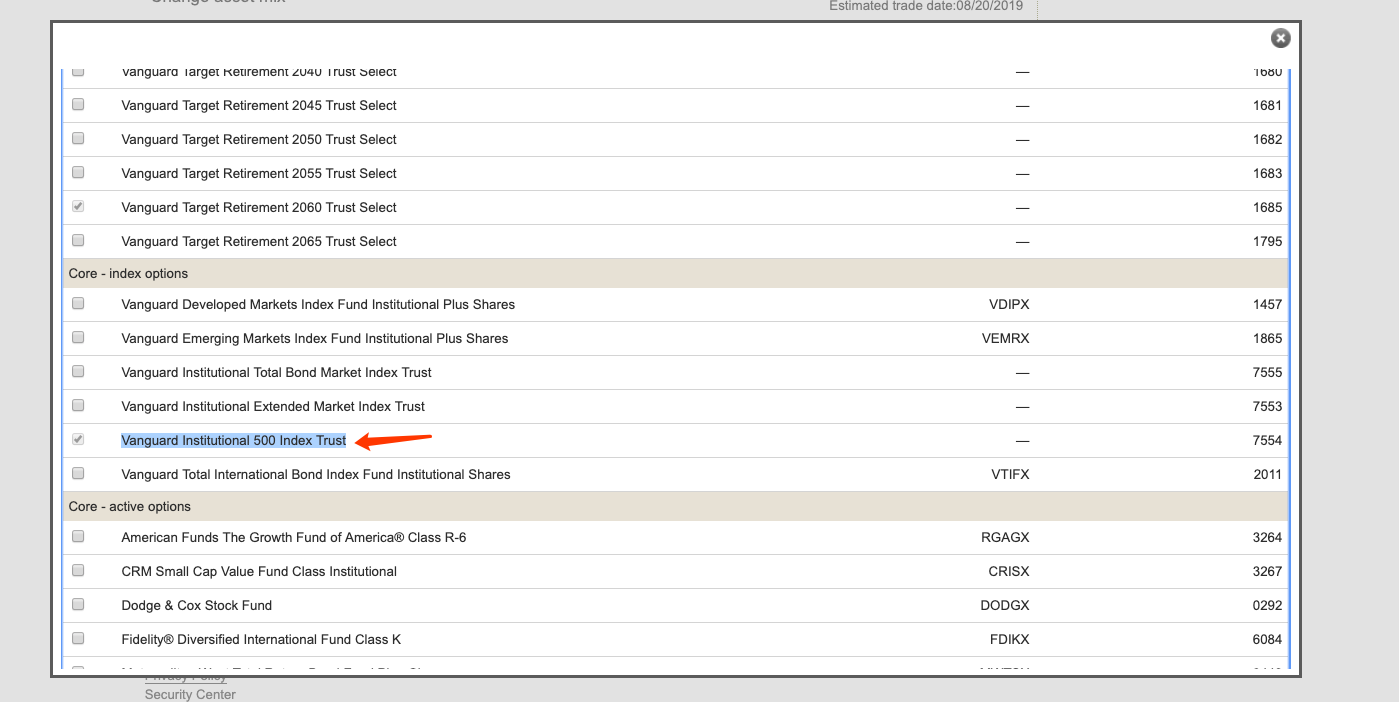The height and width of the screenshot is (702, 1399).
Task: Check Vanguard Target Retirement 2065 Trust Select
Action: pos(78,240)
